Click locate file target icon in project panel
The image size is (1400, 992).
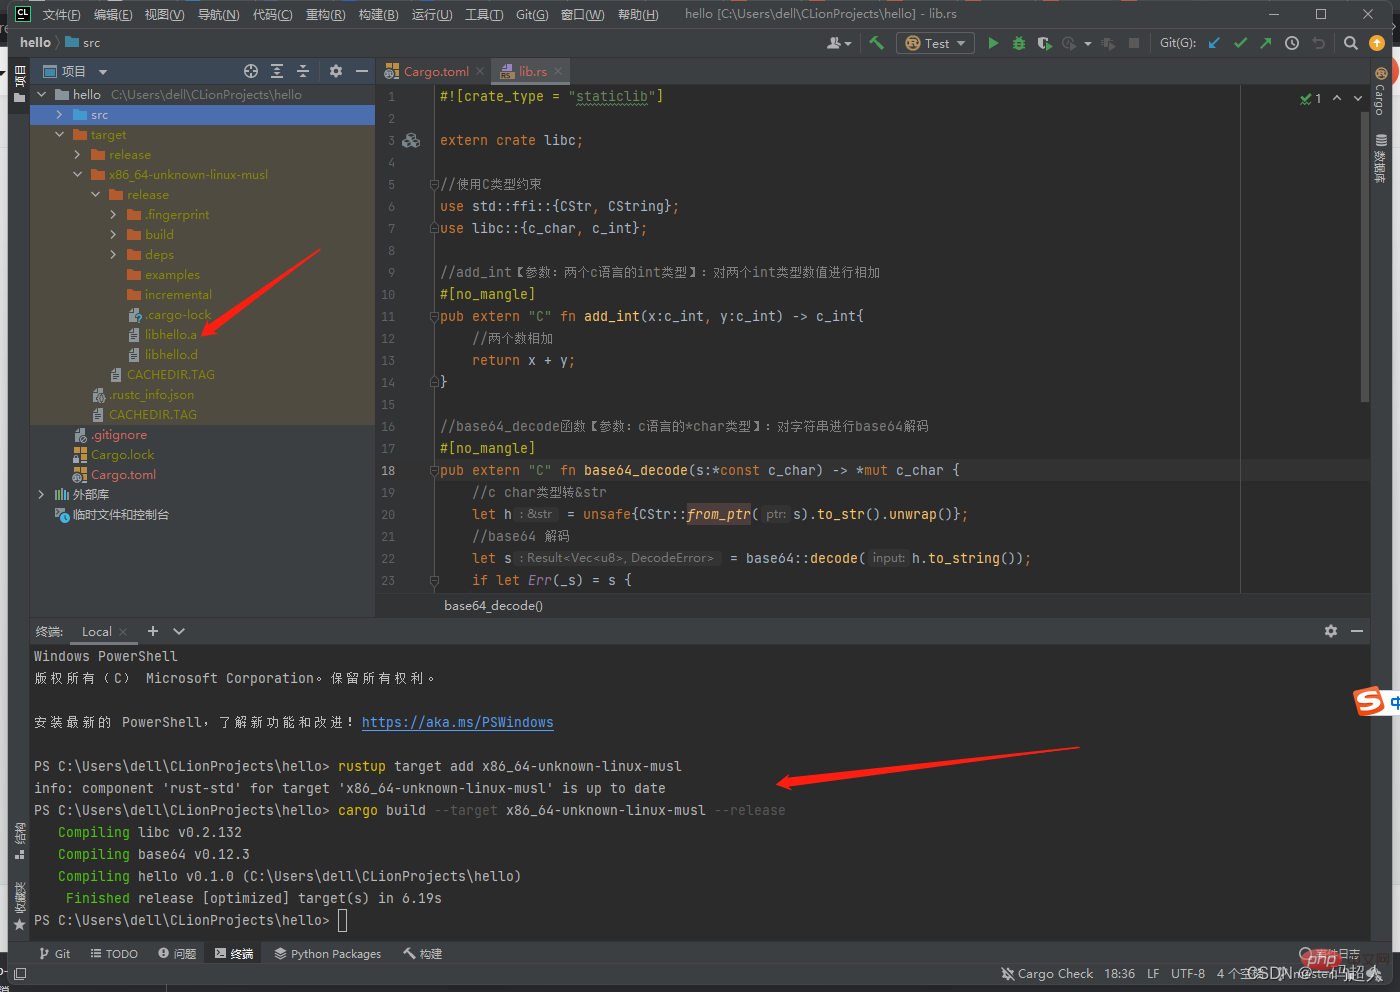(251, 71)
